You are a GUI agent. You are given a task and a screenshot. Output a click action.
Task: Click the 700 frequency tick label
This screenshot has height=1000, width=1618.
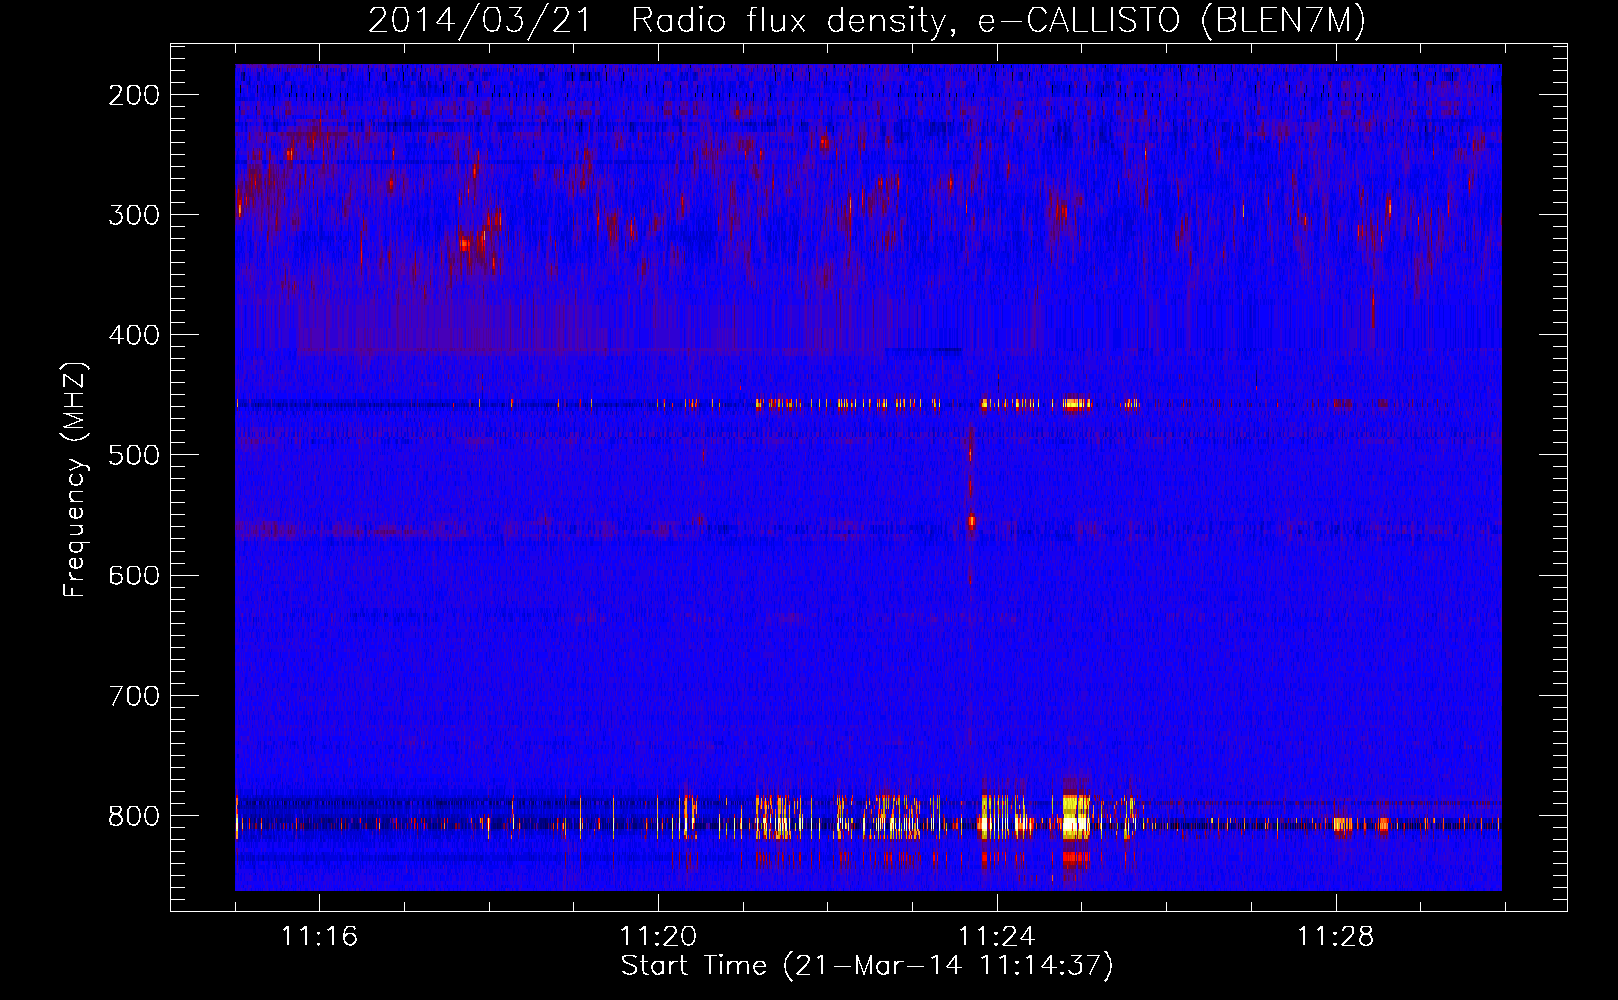pyautogui.click(x=134, y=695)
